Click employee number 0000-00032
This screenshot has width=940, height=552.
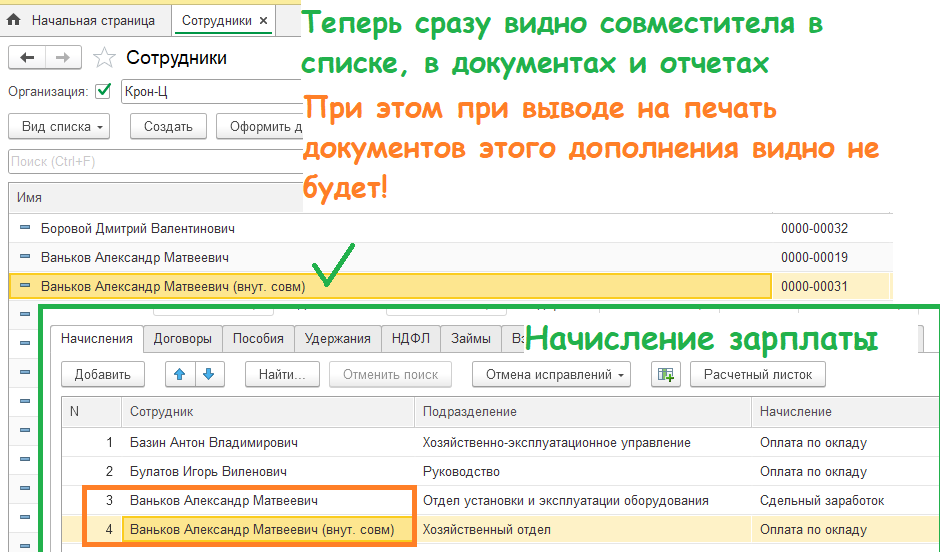tap(814, 228)
